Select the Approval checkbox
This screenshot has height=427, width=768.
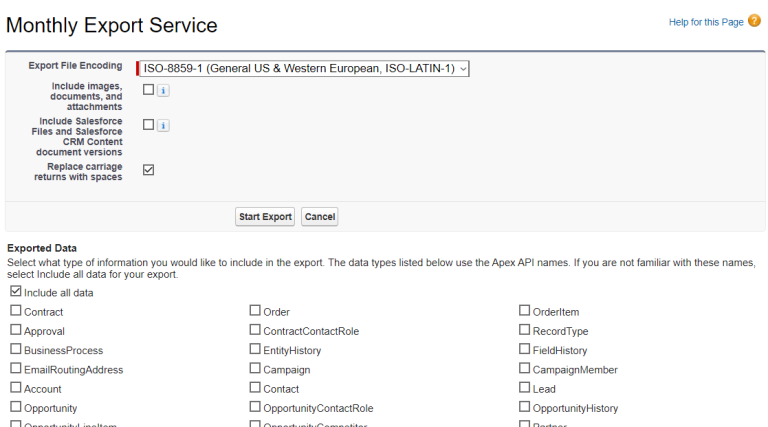coord(15,330)
